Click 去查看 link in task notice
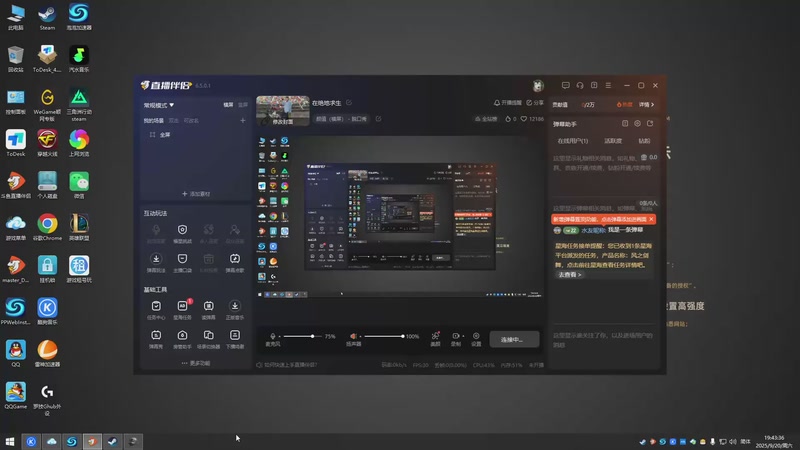800x450 pixels. click(x=569, y=274)
